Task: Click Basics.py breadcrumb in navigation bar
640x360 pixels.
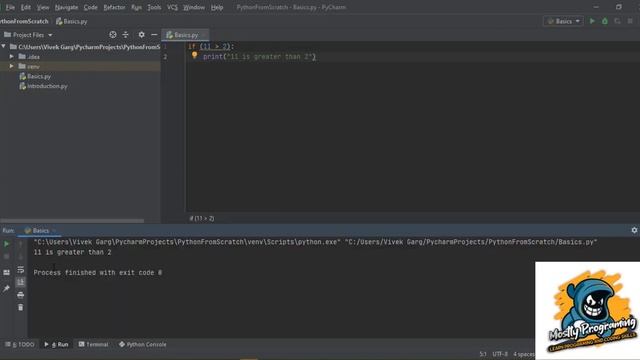Action: [71, 21]
